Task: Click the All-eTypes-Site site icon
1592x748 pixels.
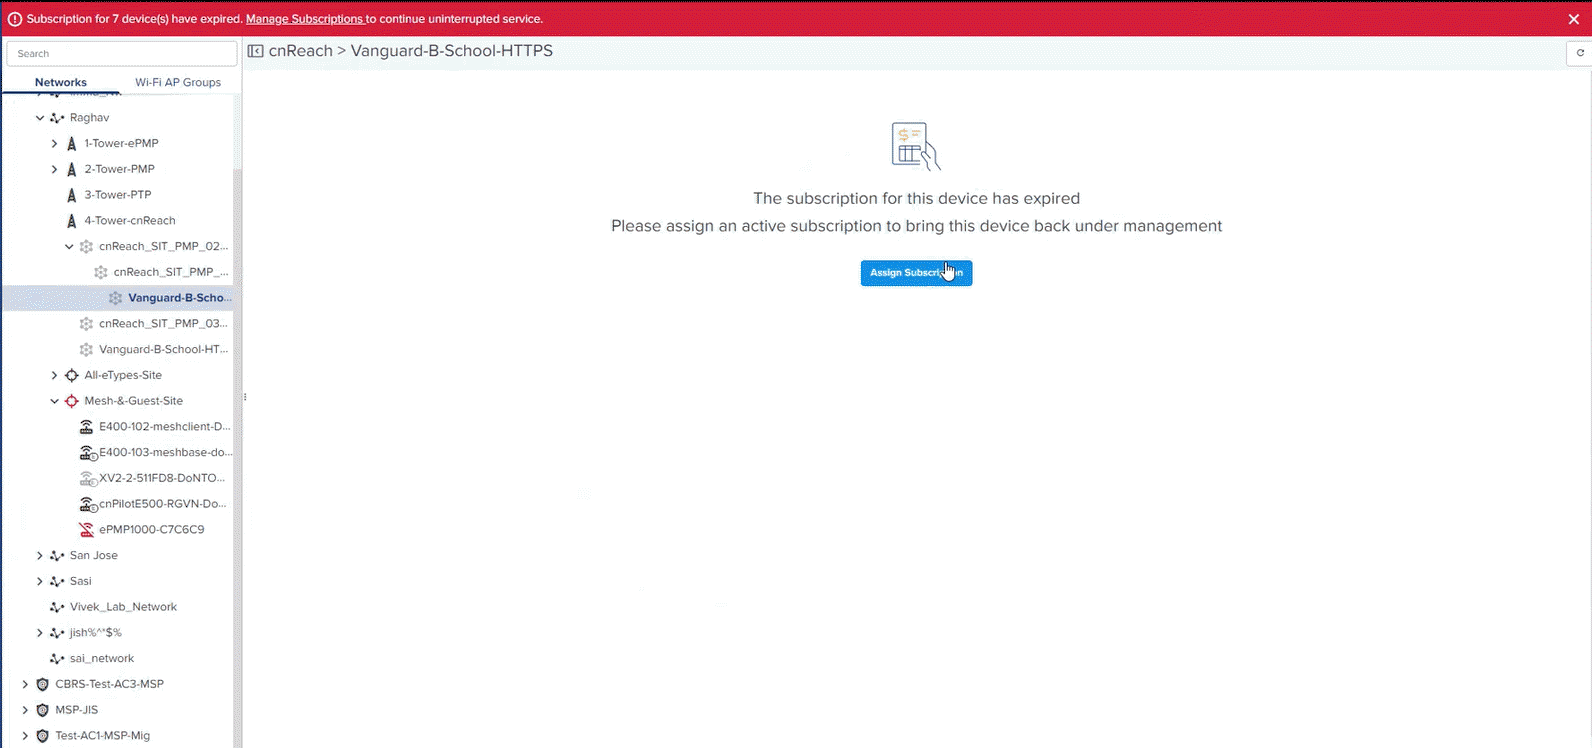Action: pos(71,376)
